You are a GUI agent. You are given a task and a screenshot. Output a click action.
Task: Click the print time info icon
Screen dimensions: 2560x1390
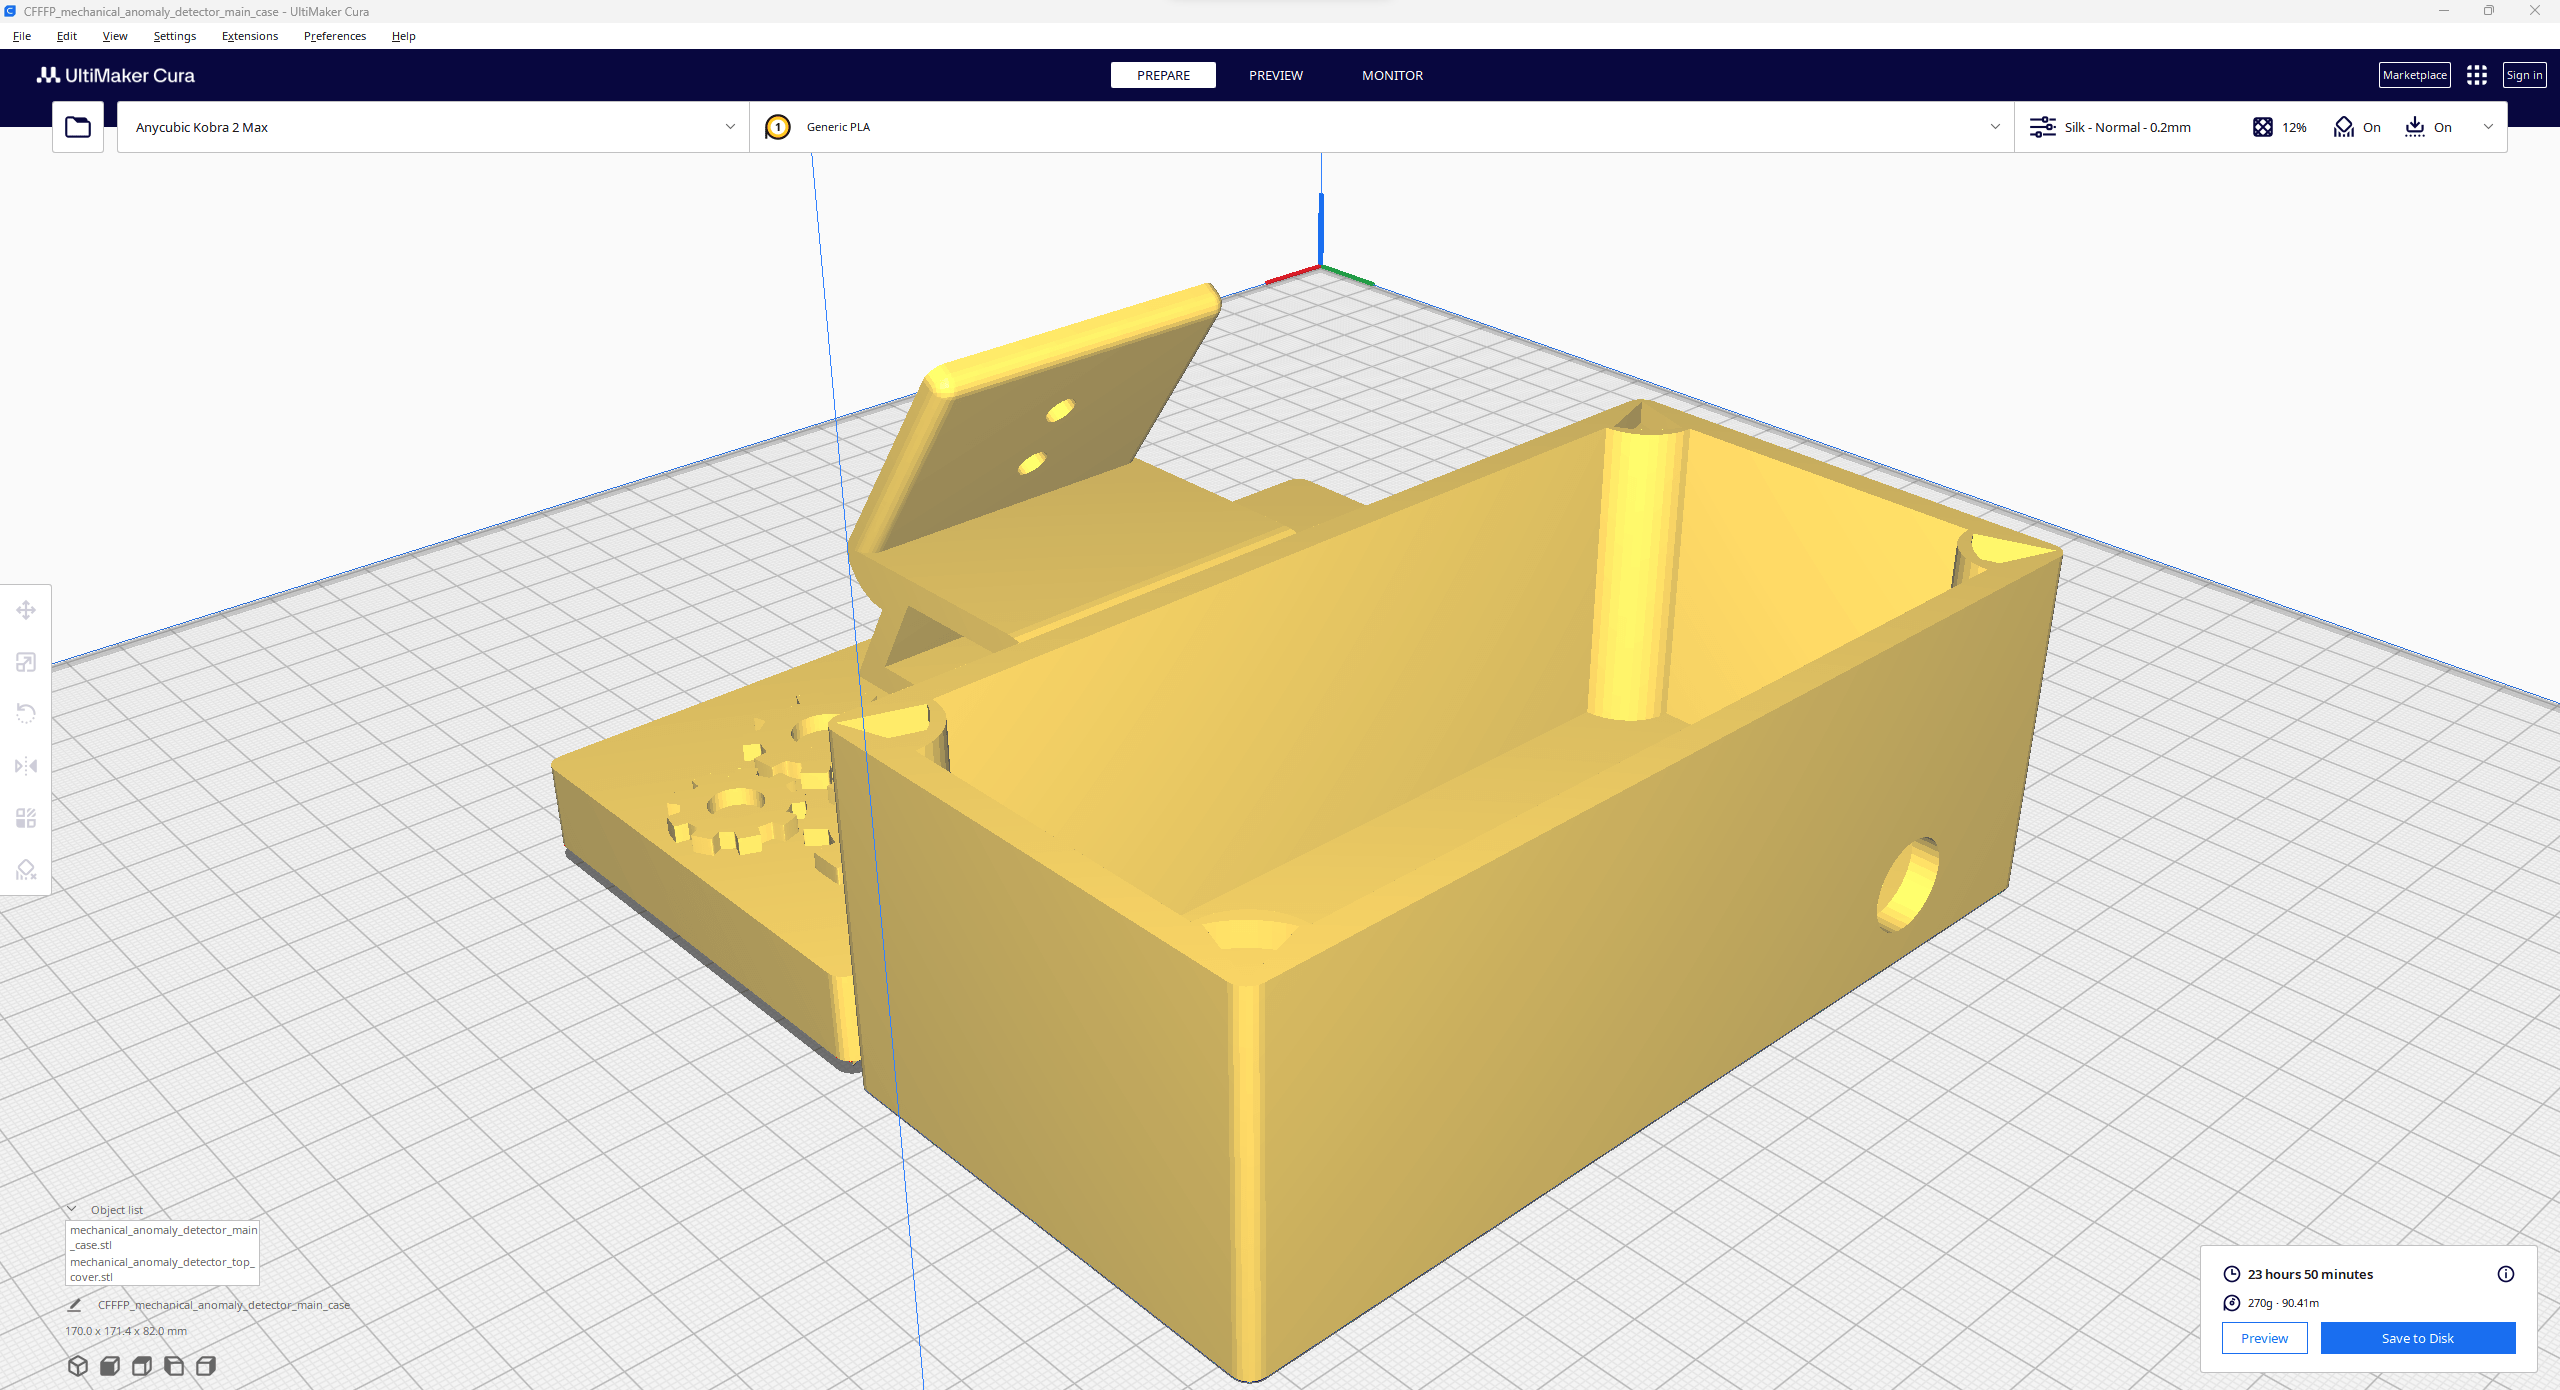2505,1274
